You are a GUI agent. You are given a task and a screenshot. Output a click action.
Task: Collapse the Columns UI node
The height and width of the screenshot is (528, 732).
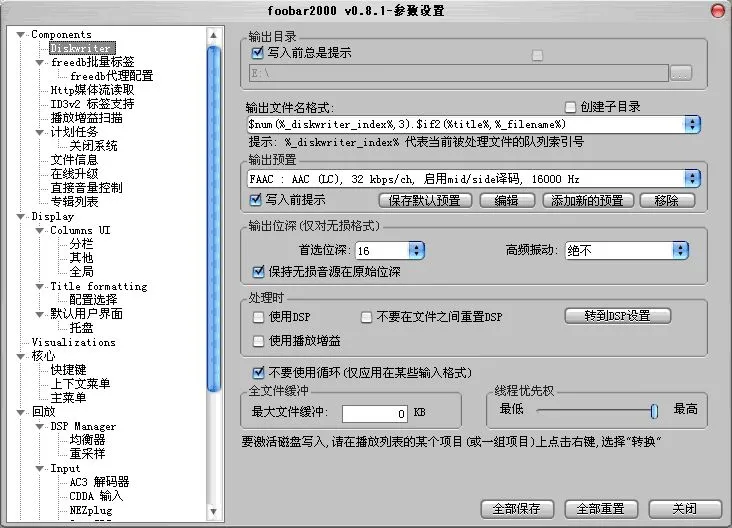(x=40, y=231)
